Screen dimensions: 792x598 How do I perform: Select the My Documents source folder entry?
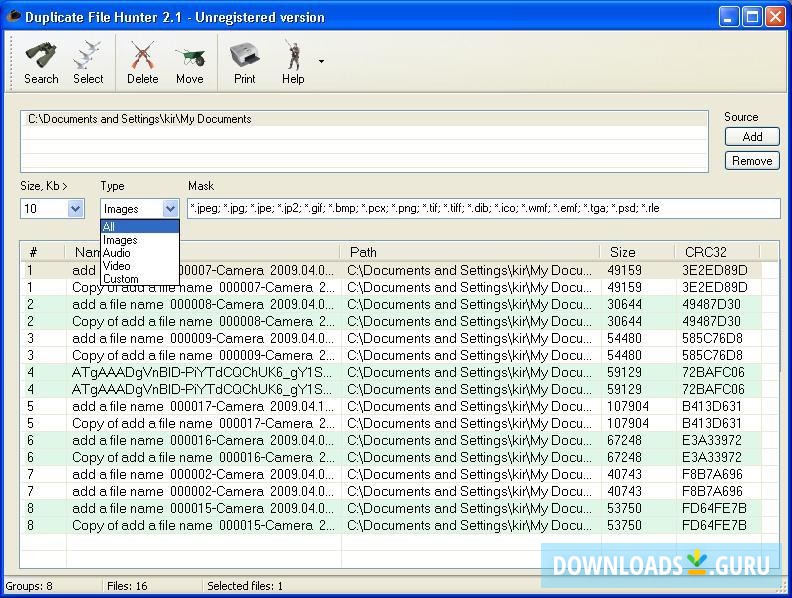coord(140,119)
